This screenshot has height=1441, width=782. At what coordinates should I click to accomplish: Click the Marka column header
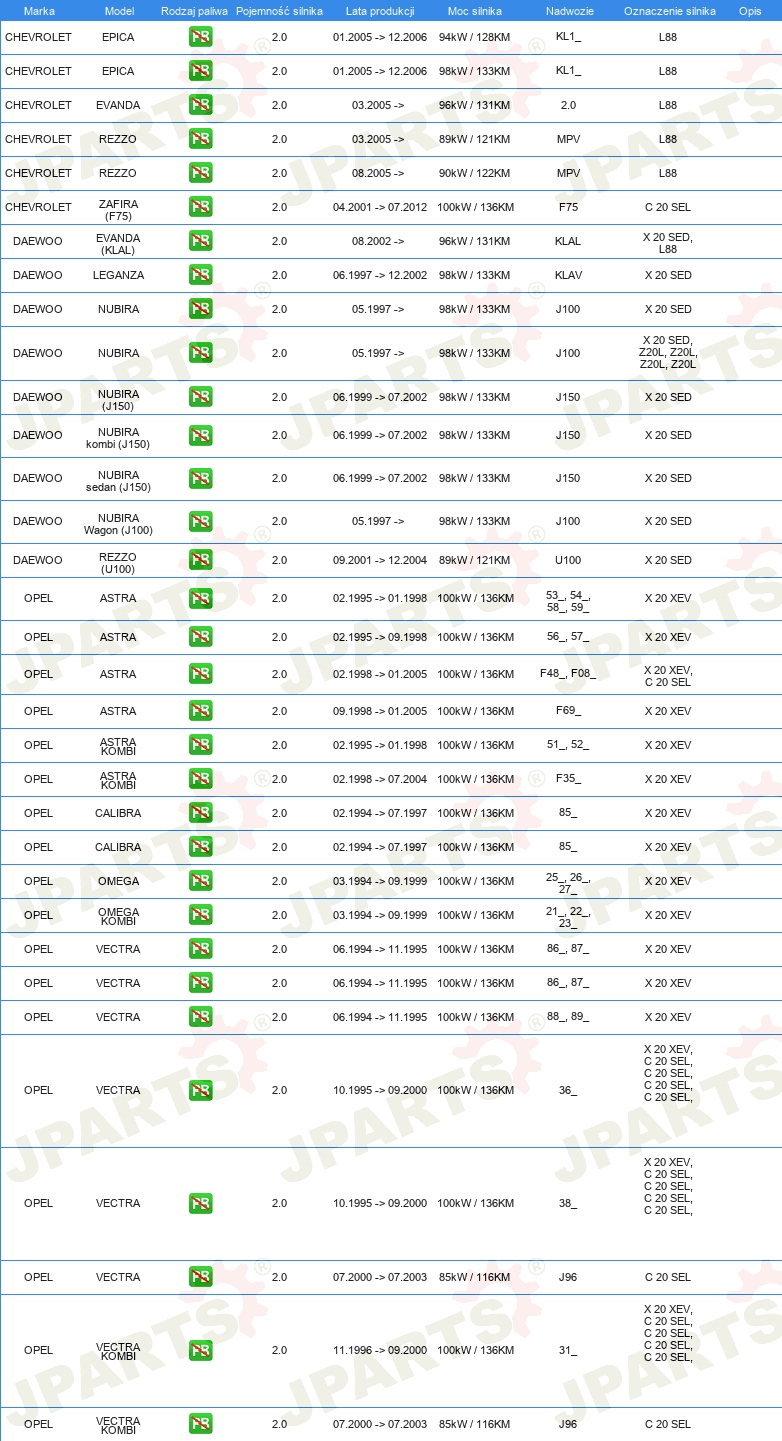38,10
